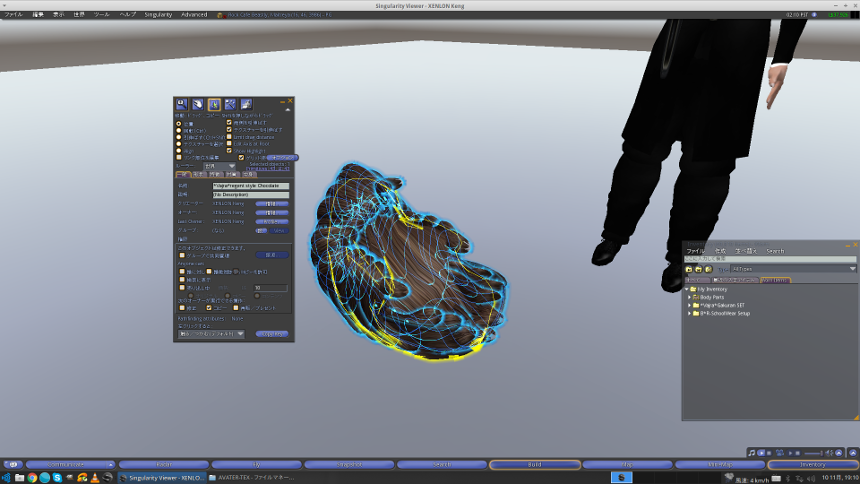The height and width of the screenshot is (484, 860).
Task: Select the first radio option in build panel
Action: [x=178, y=122]
